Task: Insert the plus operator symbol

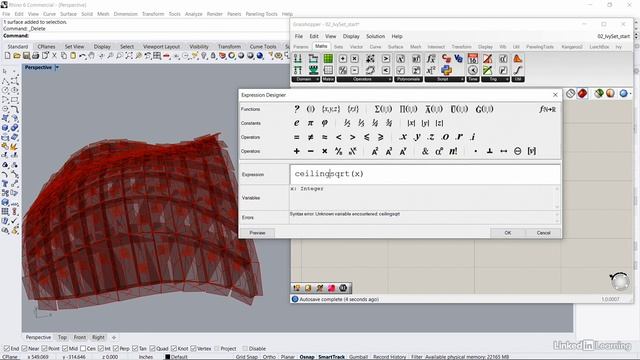Action: (x=297, y=151)
